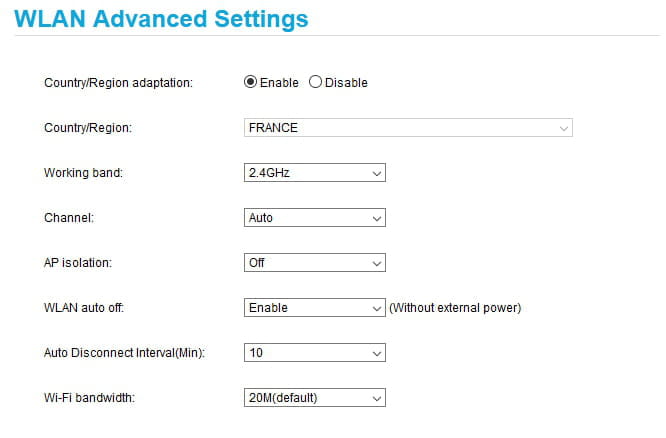Expand the WLAN auto off dropdown

click(315, 308)
